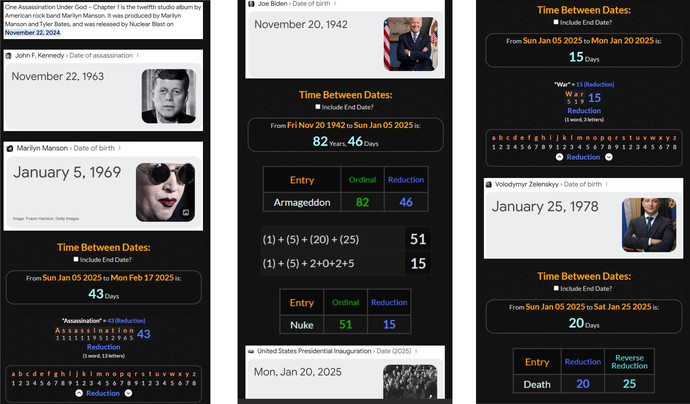Click the 'Sun Jan 05 2025 to Sat Jan 25 2025' range
The width and height of the screenshot is (690, 404).
(x=588, y=307)
